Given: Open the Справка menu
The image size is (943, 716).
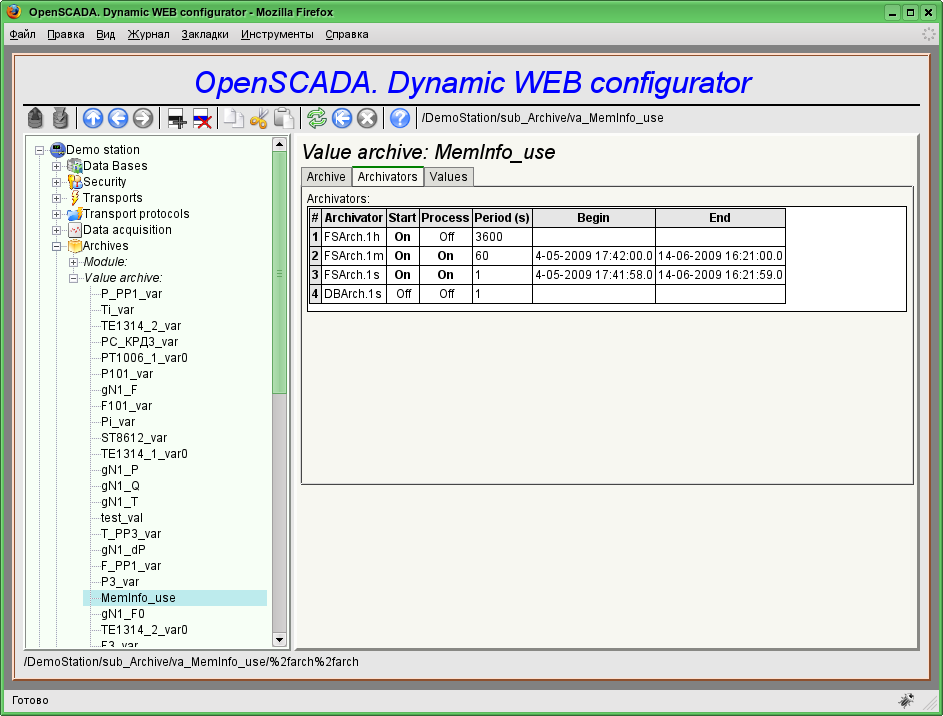Looking at the screenshot, I should click(x=347, y=34).
